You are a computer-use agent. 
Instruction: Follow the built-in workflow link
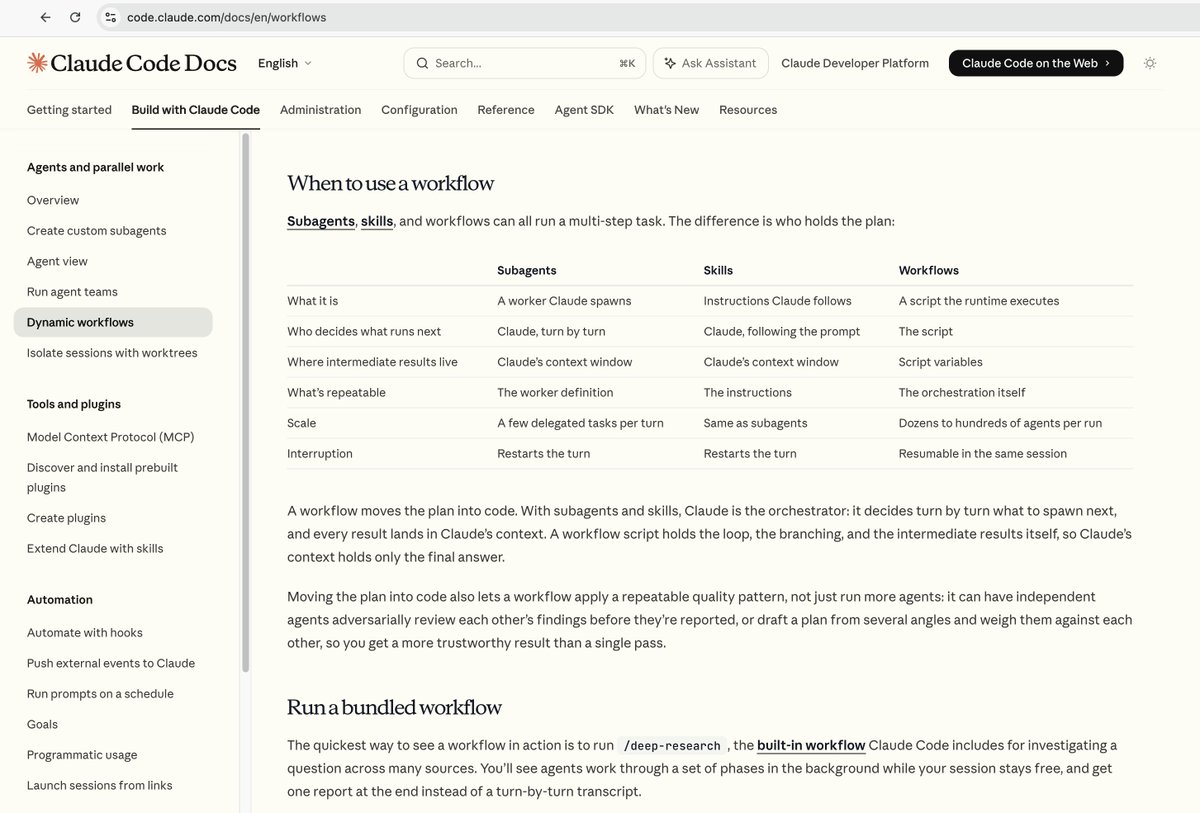(x=811, y=745)
